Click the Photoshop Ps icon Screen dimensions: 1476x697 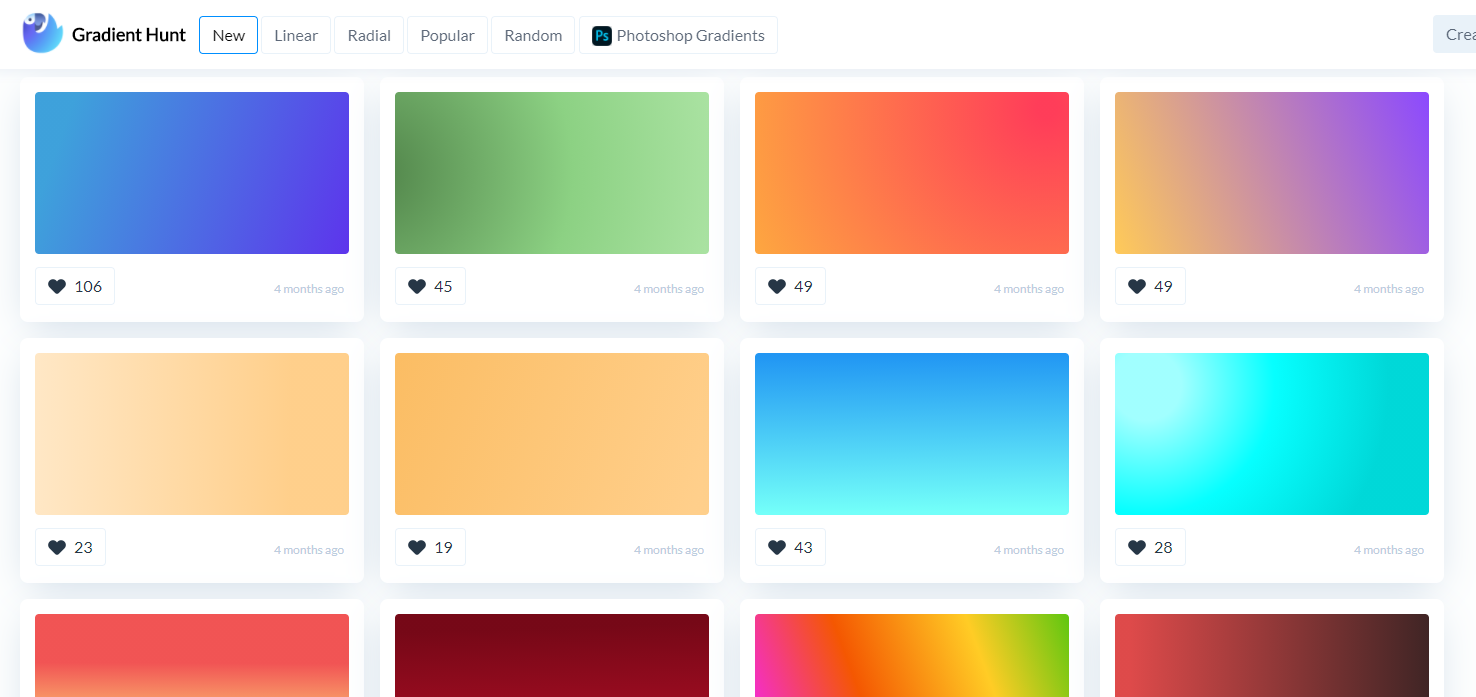602,36
